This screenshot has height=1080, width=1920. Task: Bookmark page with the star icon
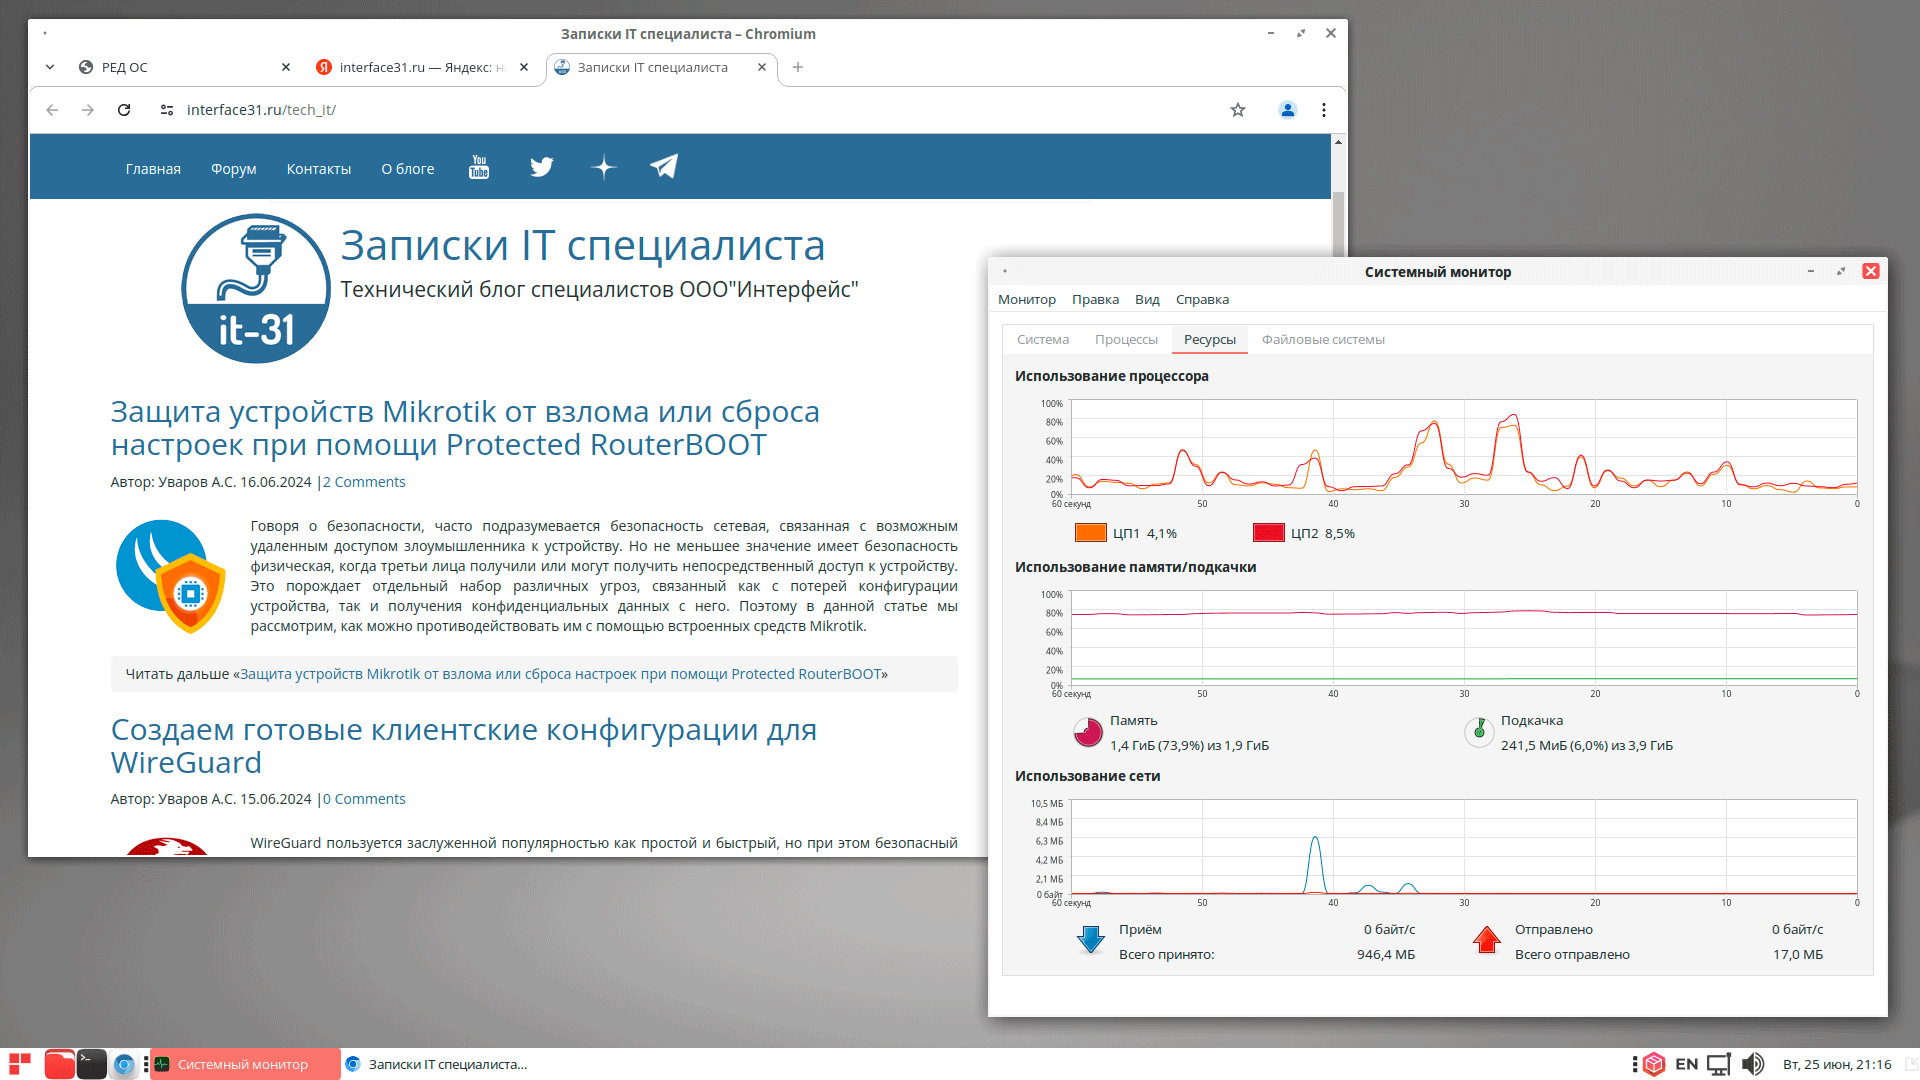click(x=1238, y=110)
